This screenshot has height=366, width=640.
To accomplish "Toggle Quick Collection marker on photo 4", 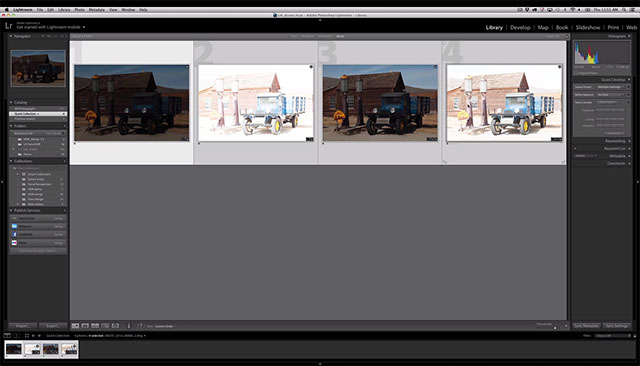I will point(560,67).
